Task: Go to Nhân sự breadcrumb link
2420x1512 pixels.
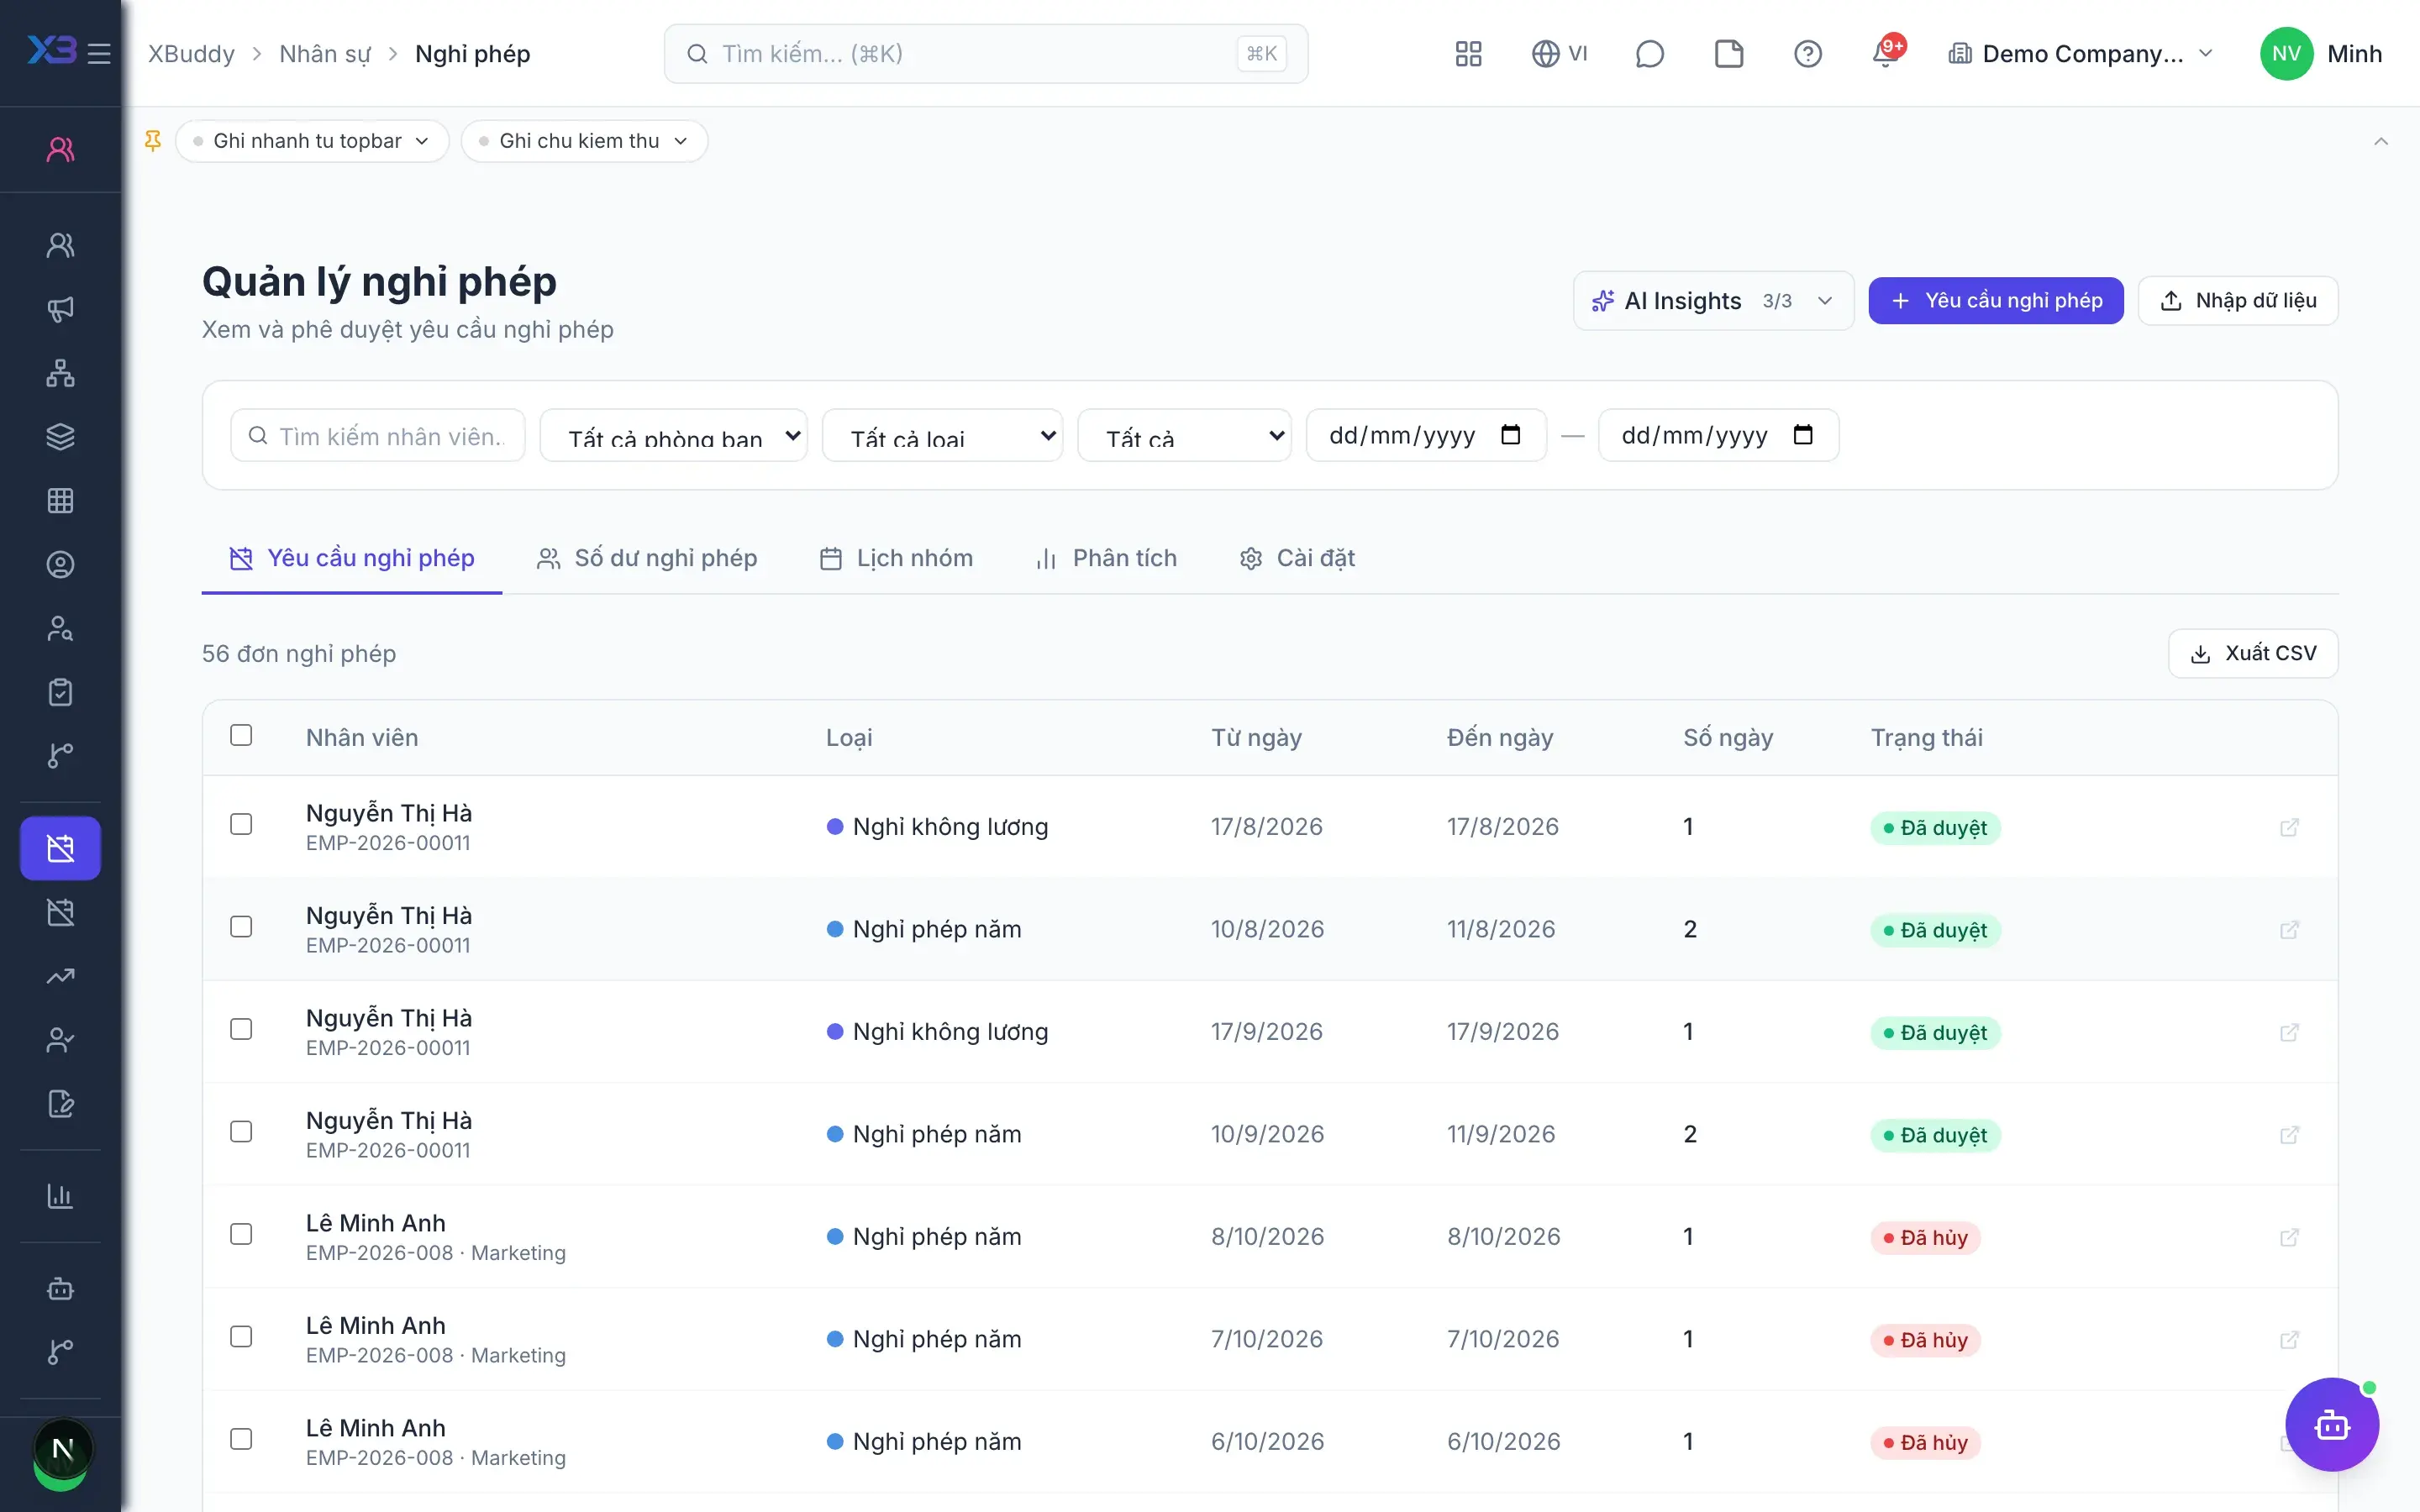Action: pos(325,54)
